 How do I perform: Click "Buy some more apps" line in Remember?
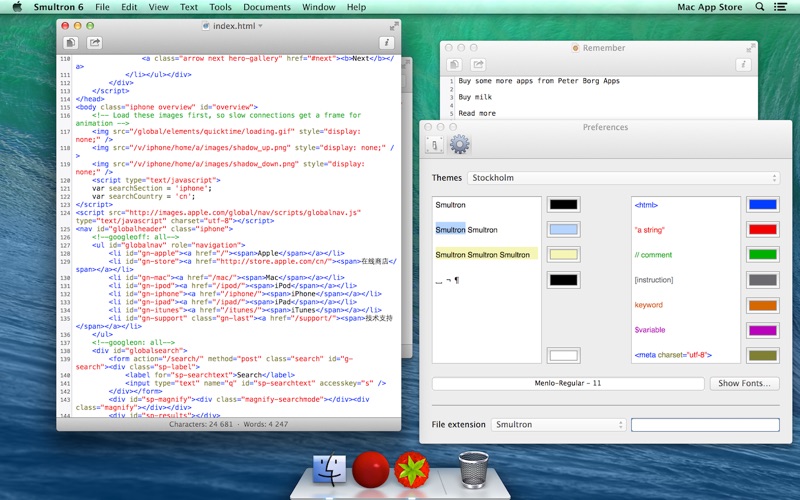[x=539, y=81]
